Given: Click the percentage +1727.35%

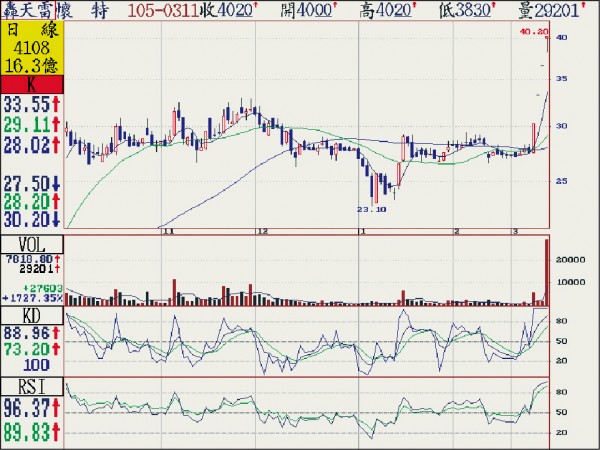Looking at the screenshot, I should [32, 298].
